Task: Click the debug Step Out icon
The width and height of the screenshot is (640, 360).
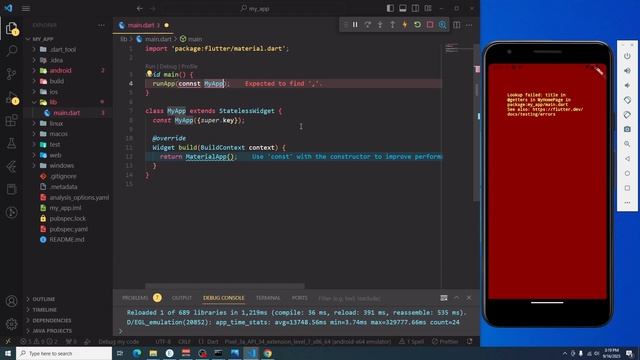Action: click(392, 25)
